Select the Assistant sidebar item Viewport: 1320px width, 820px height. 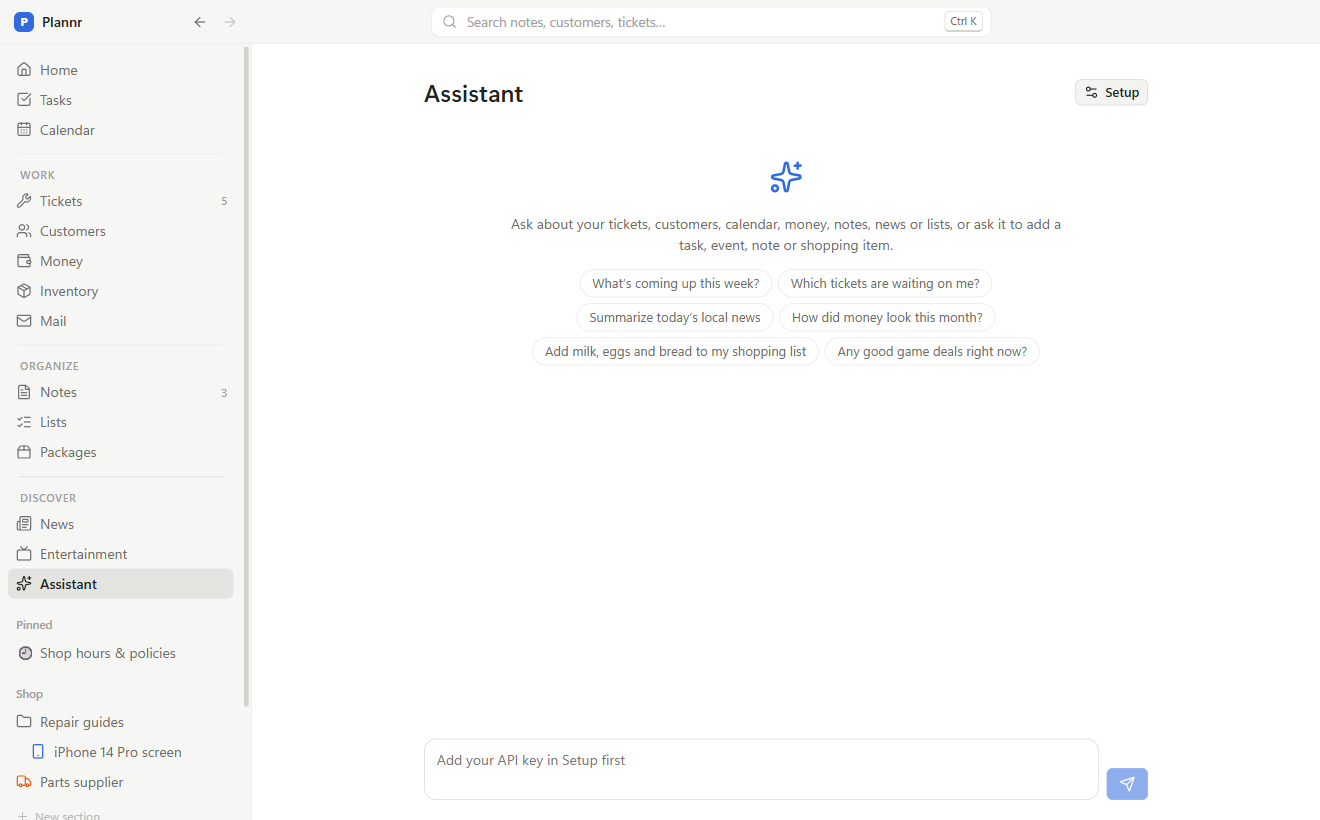tap(120, 584)
